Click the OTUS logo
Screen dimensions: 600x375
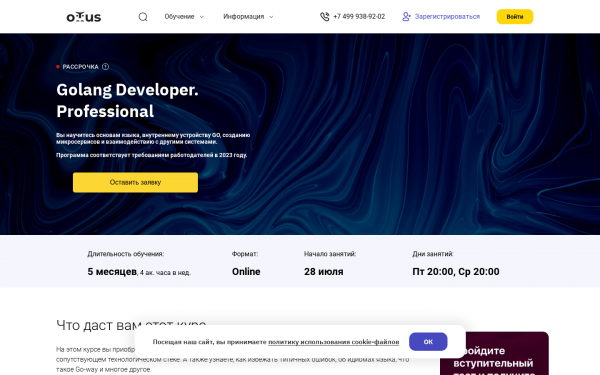[x=83, y=17]
